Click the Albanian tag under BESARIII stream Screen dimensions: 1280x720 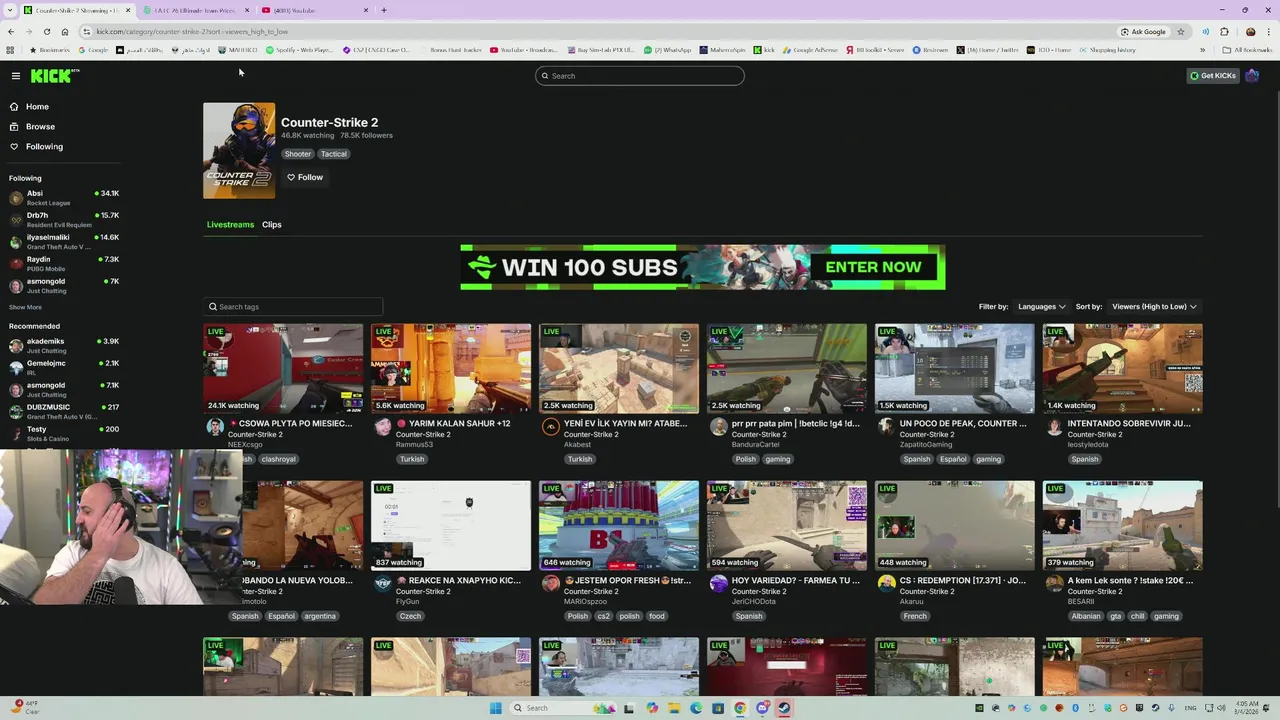[x=1085, y=616]
